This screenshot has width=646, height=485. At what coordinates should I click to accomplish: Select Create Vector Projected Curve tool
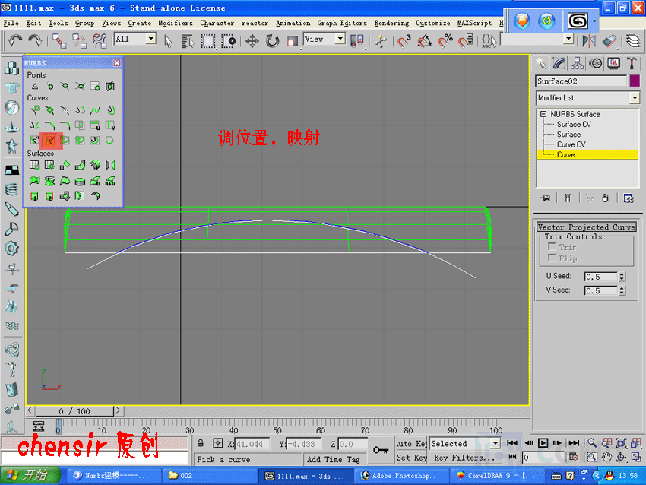[x=50, y=141]
